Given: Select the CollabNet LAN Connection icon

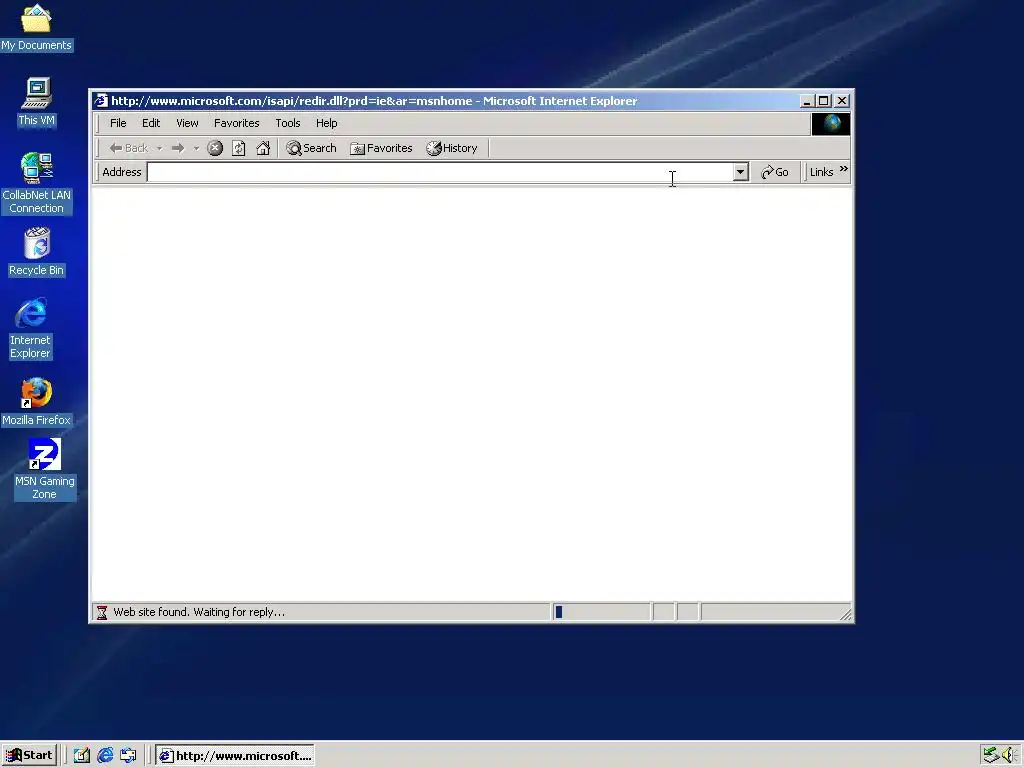Looking at the screenshot, I should [37, 183].
